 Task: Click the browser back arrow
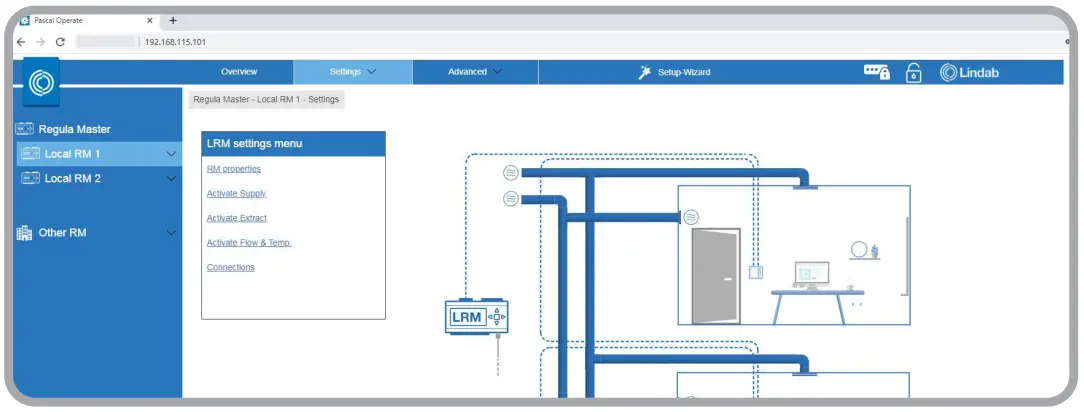pos(21,42)
